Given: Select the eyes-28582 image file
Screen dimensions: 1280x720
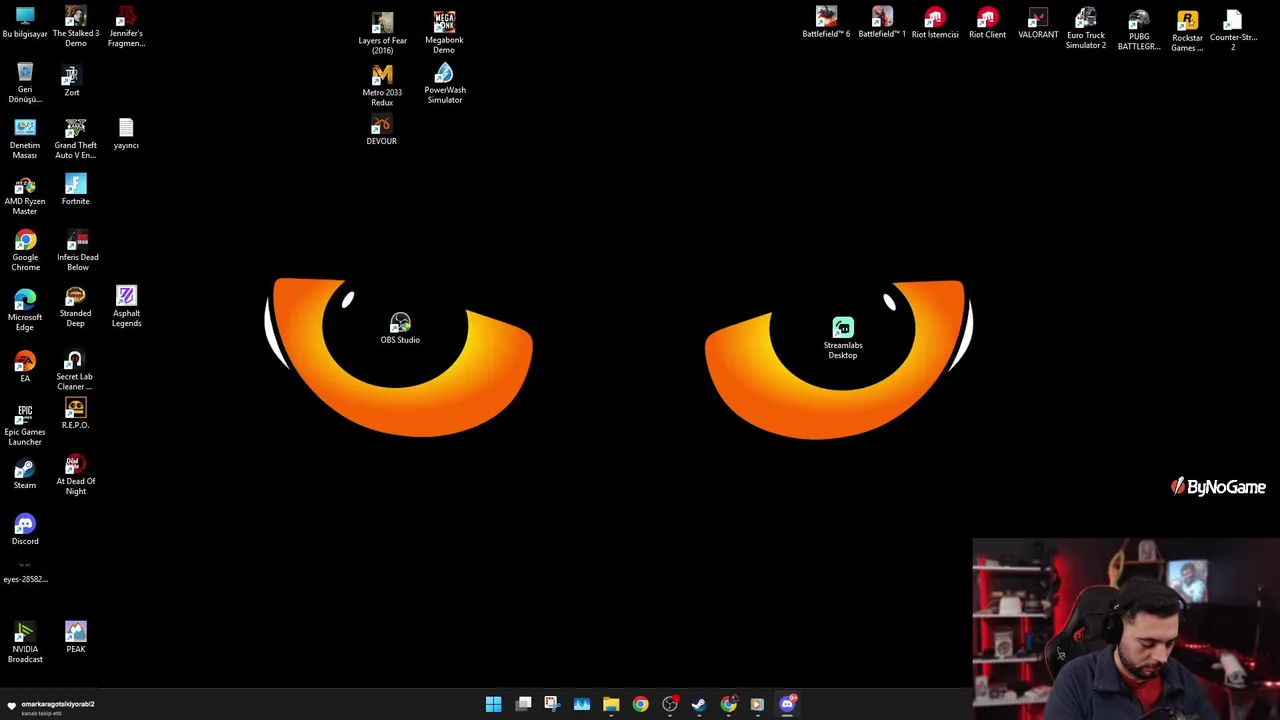Looking at the screenshot, I should click(x=25, y=573).
